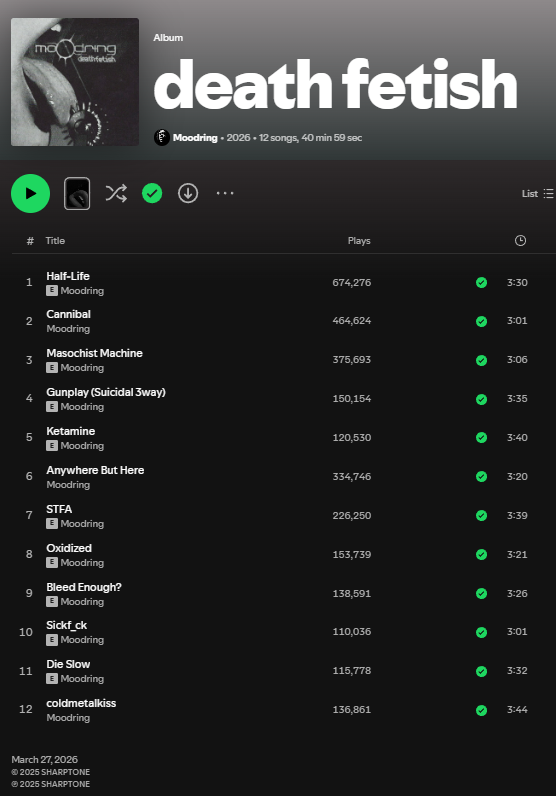Select the Ketamine track title
Viewport: 556px width, 796px height.
tap(71, 431)
